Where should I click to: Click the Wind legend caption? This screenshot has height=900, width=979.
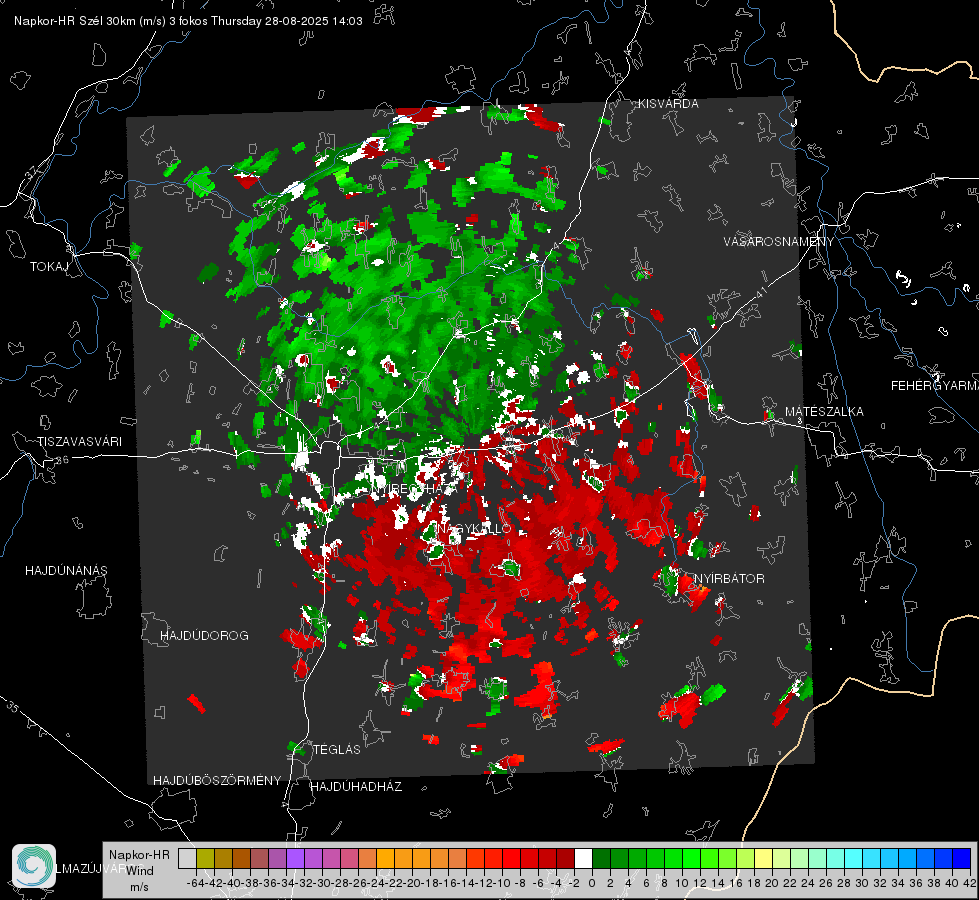click(x=140, y=871)
